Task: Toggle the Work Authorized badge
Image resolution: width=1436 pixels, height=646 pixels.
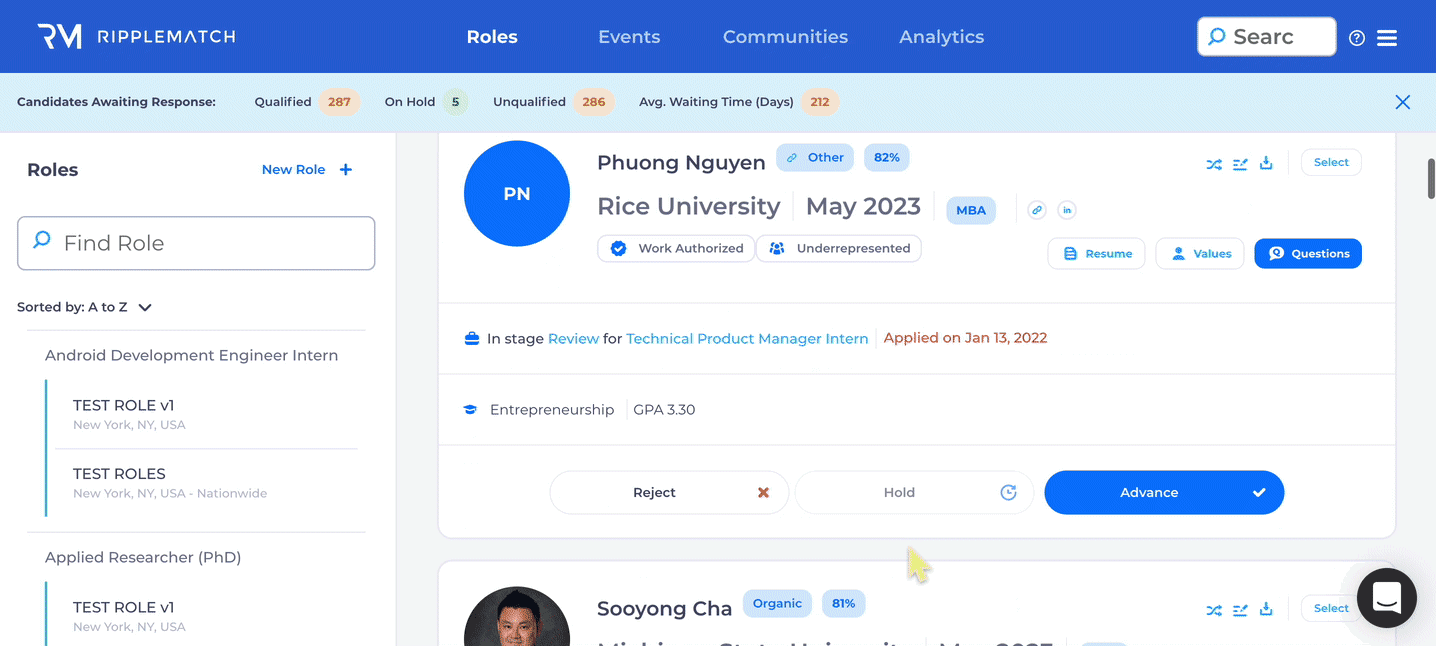Action: (x=676, y=248)
